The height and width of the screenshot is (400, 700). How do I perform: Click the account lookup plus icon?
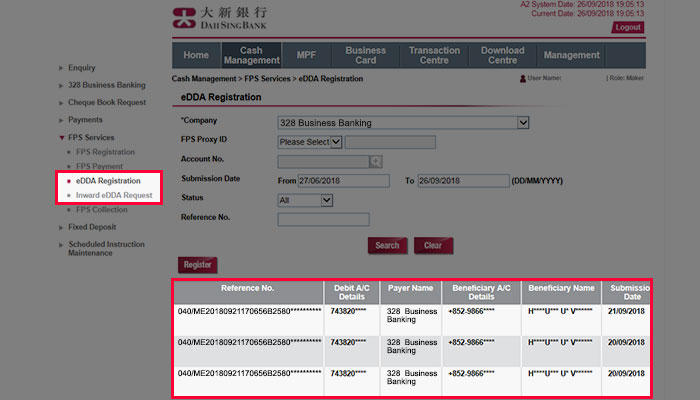(x=376, y=162)
